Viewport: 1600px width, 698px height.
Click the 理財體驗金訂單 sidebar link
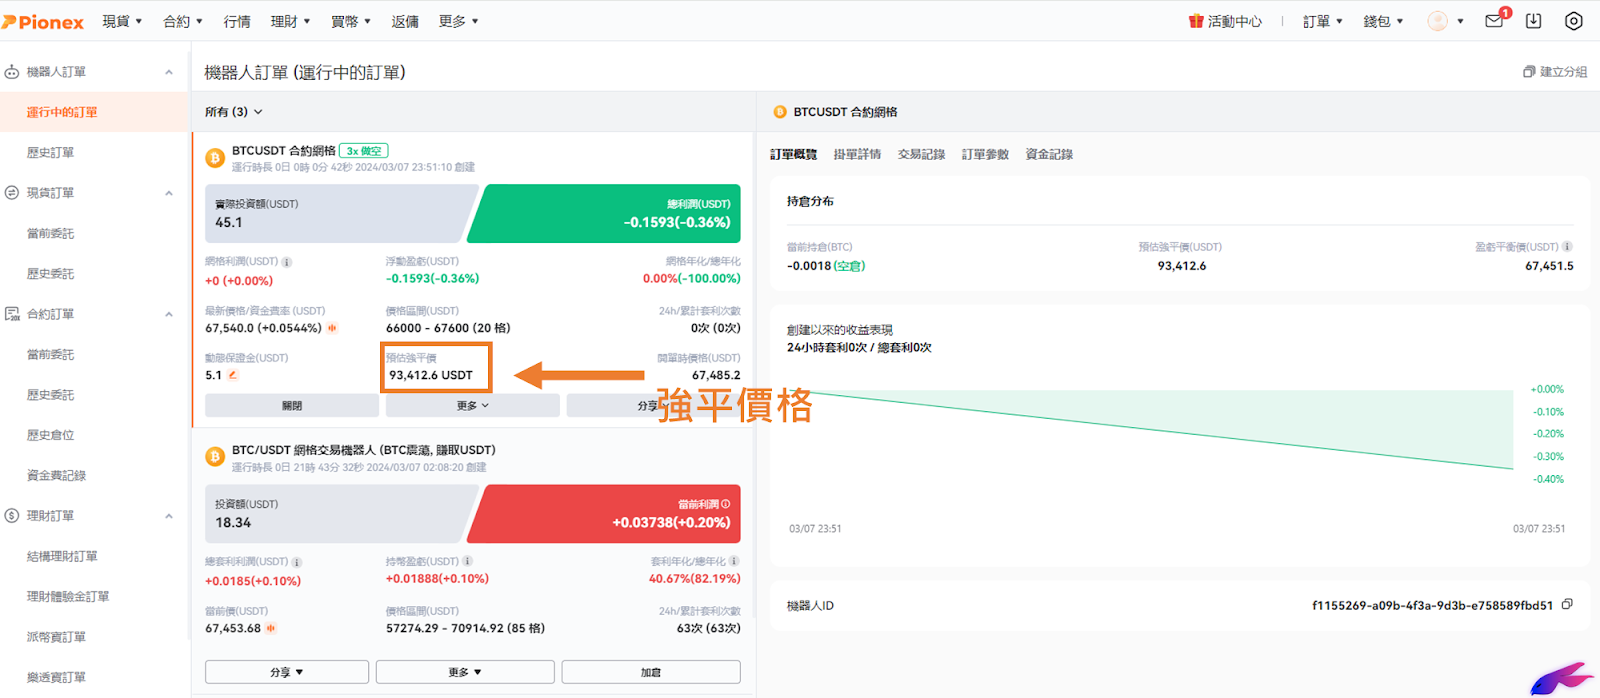point(69,597)
